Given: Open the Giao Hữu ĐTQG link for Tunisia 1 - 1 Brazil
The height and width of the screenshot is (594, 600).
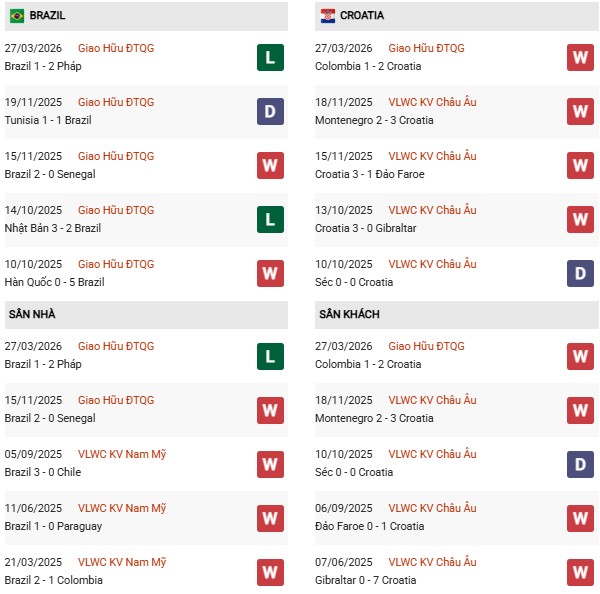Looking at the screenshot, I should pos(116,102).
